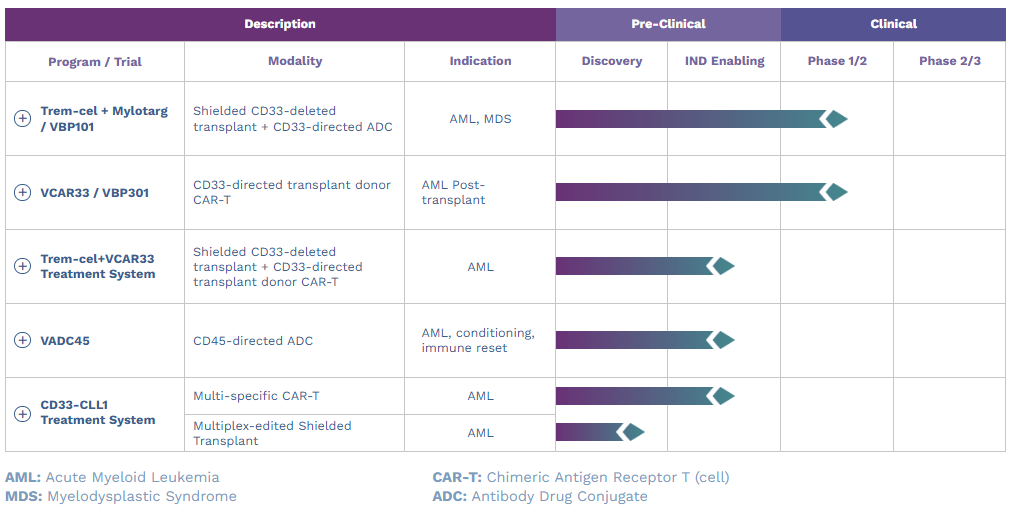Select the Clinical header tab
Screen dimensions: 1010x510
click(x=893, y=24)
